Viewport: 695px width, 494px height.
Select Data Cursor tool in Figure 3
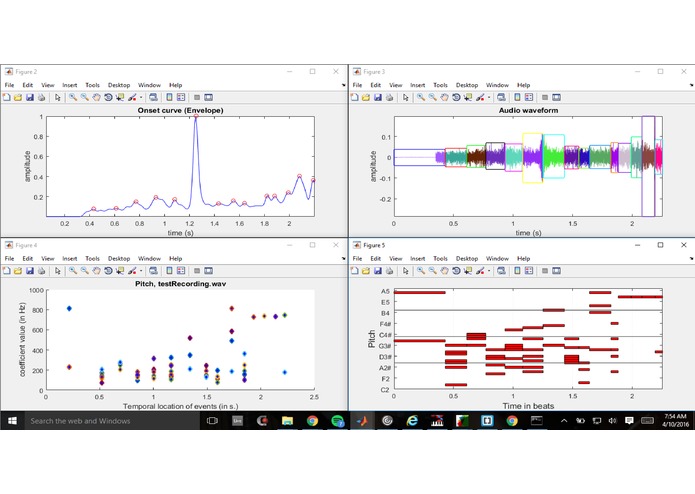(468, 97)
